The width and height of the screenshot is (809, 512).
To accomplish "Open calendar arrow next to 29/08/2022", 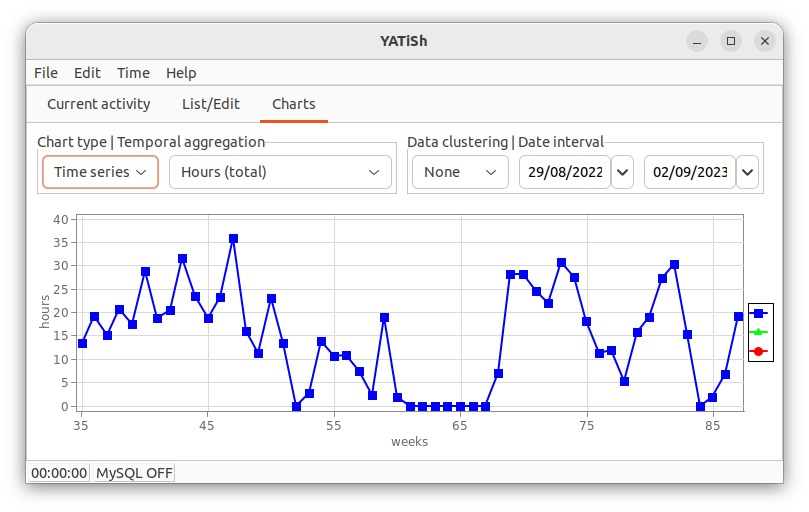I will [x=623, y=172].
